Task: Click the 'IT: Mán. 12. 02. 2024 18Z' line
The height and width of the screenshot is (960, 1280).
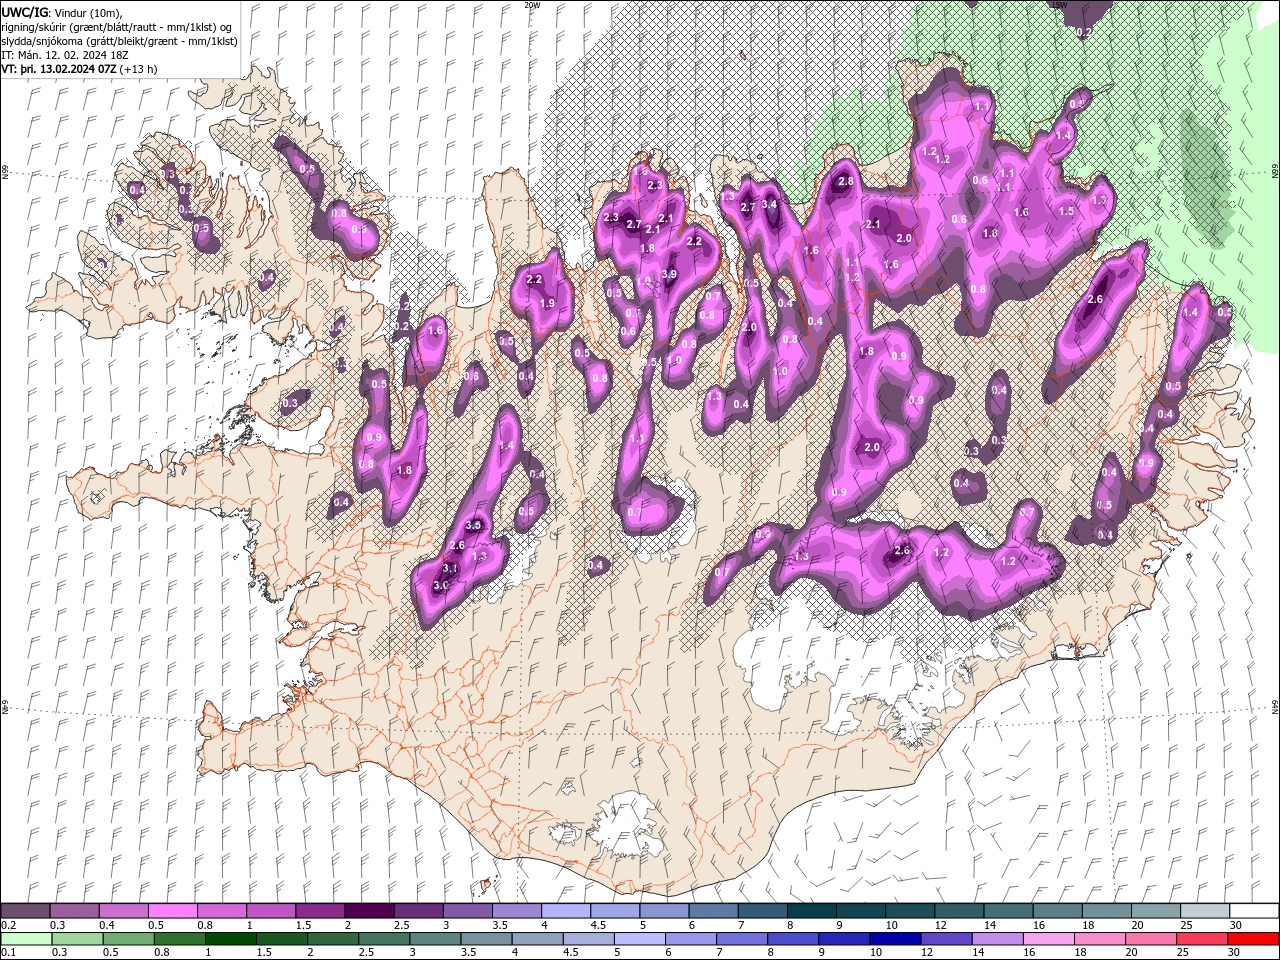Action: tap(64, 54)
